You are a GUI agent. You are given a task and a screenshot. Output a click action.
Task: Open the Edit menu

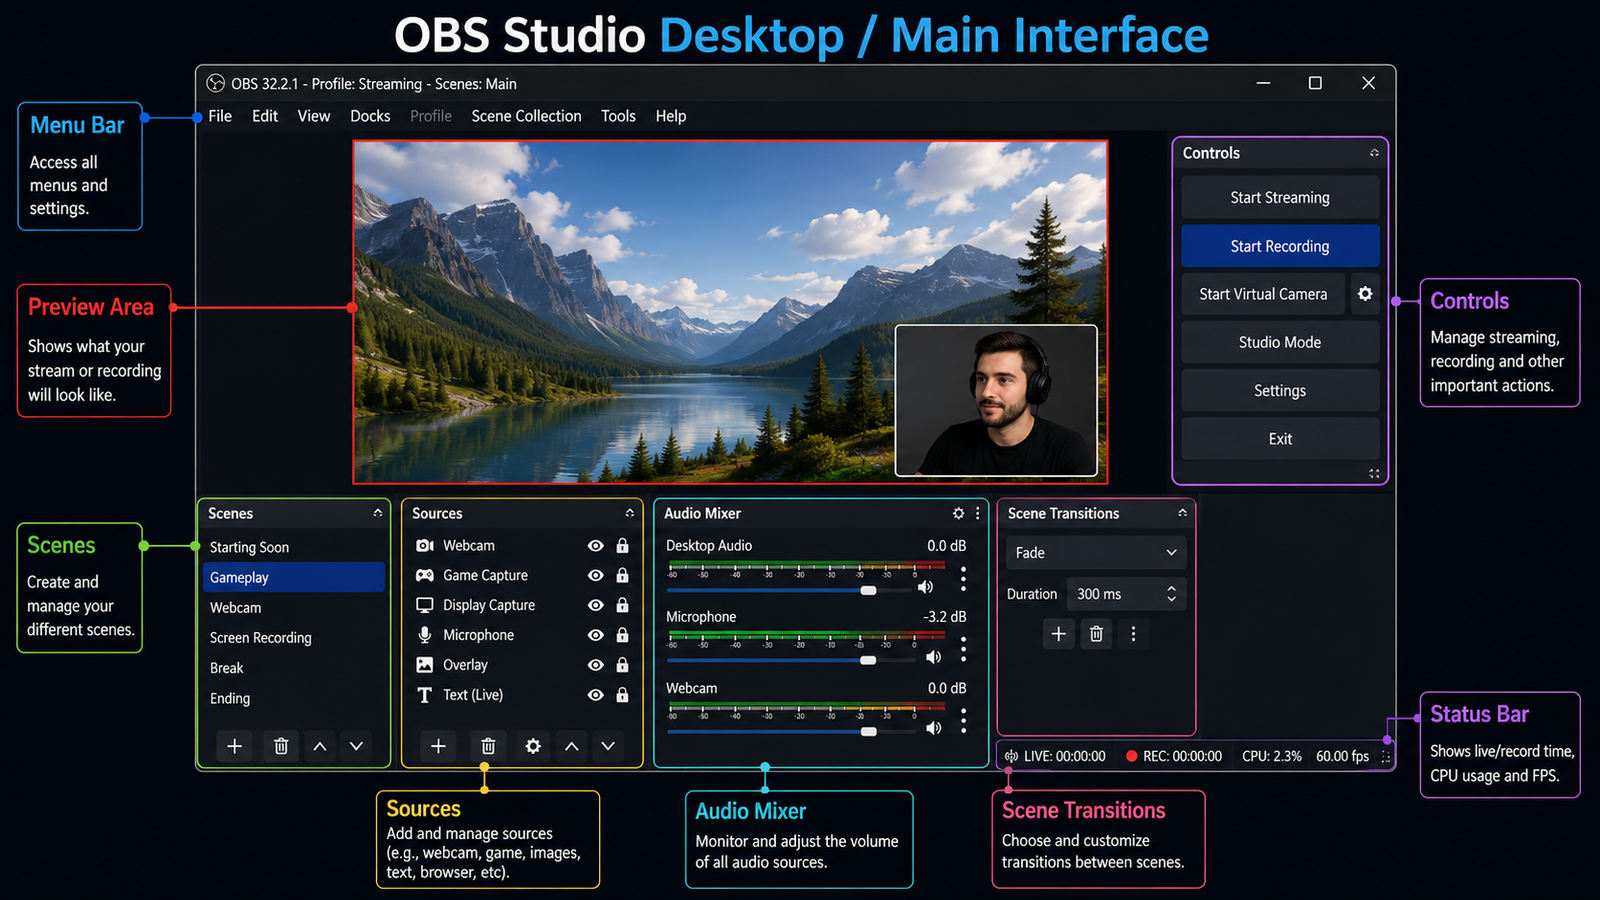tap(265, 116)
